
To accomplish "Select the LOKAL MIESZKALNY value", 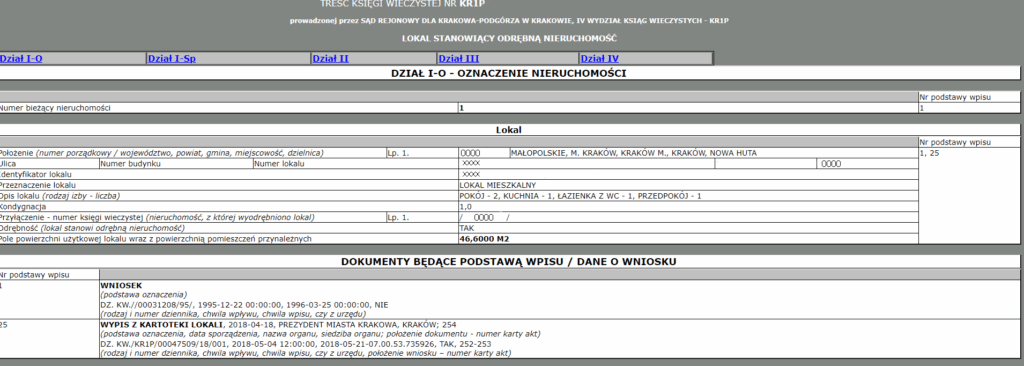I will click(498, 185).
